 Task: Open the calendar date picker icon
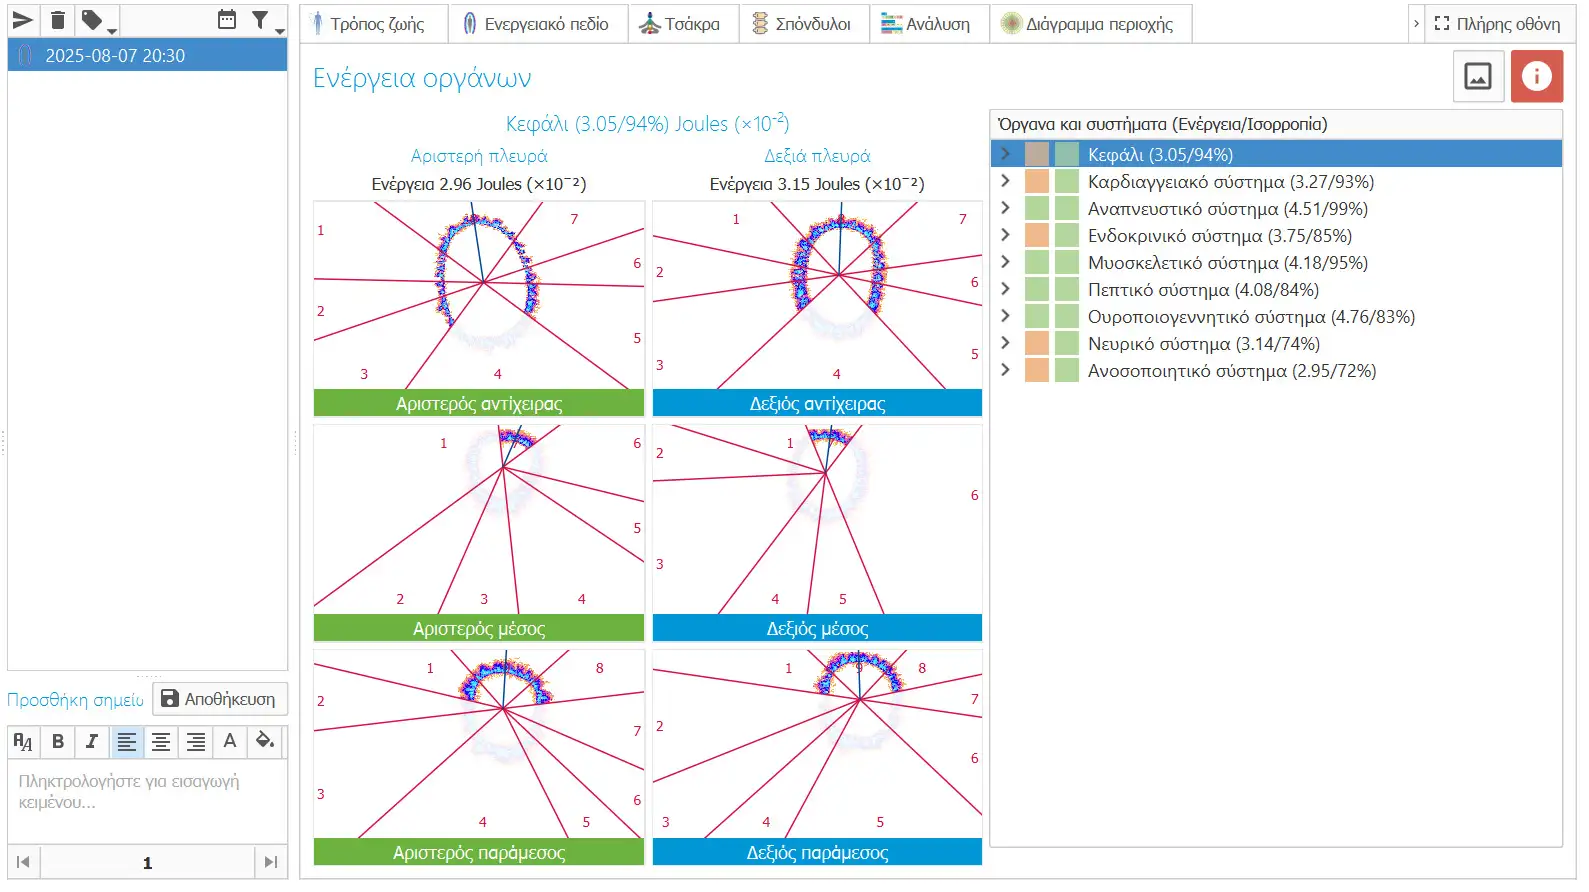[x=227, y=20]
